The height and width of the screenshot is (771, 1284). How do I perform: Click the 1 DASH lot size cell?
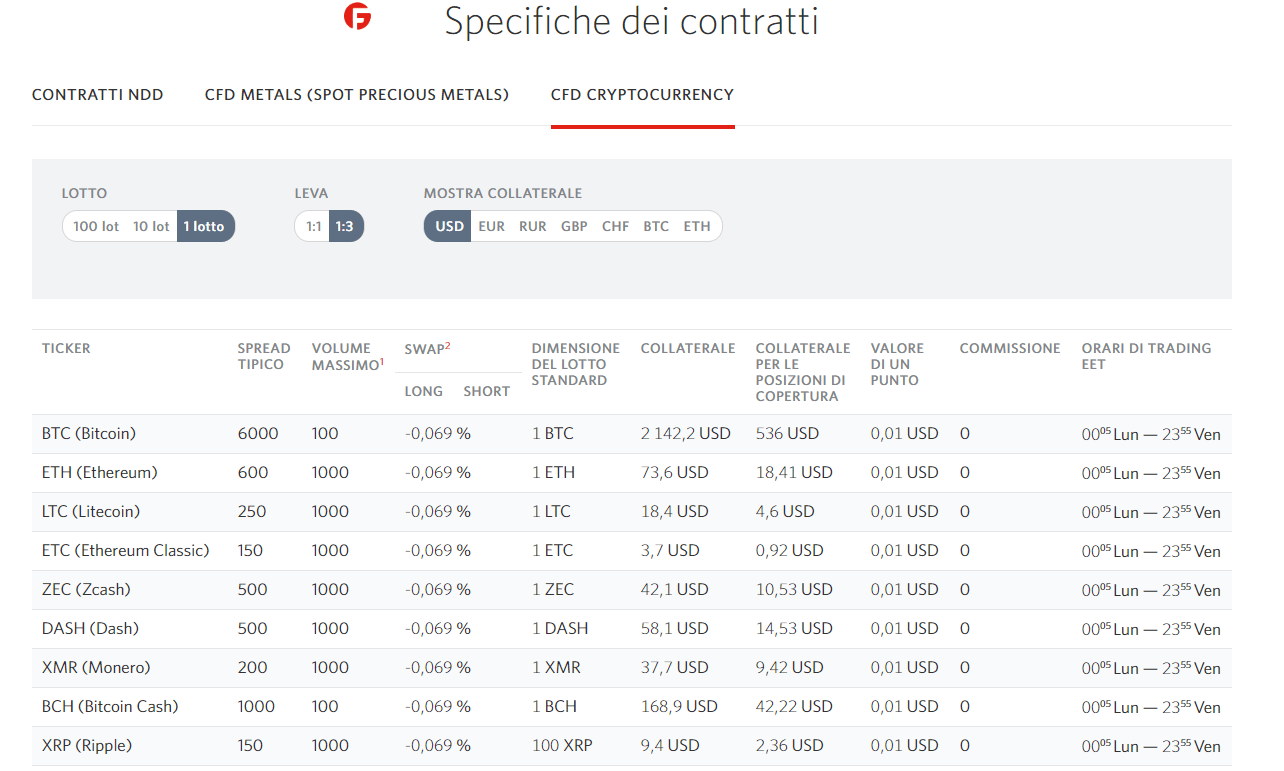[x=560, y=628]
